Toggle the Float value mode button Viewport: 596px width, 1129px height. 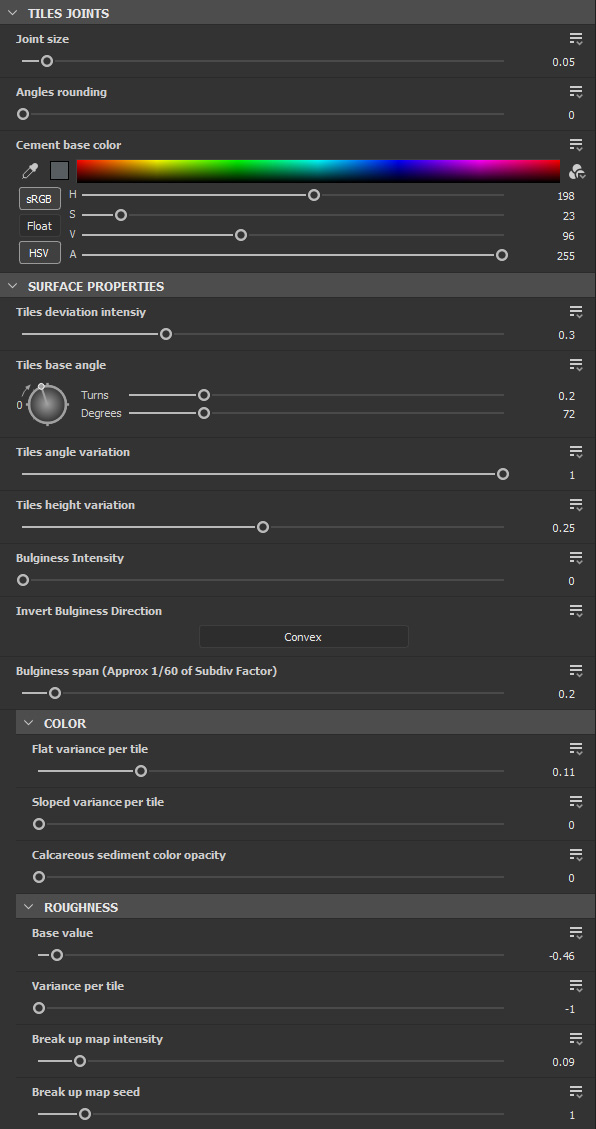[40, 226]
